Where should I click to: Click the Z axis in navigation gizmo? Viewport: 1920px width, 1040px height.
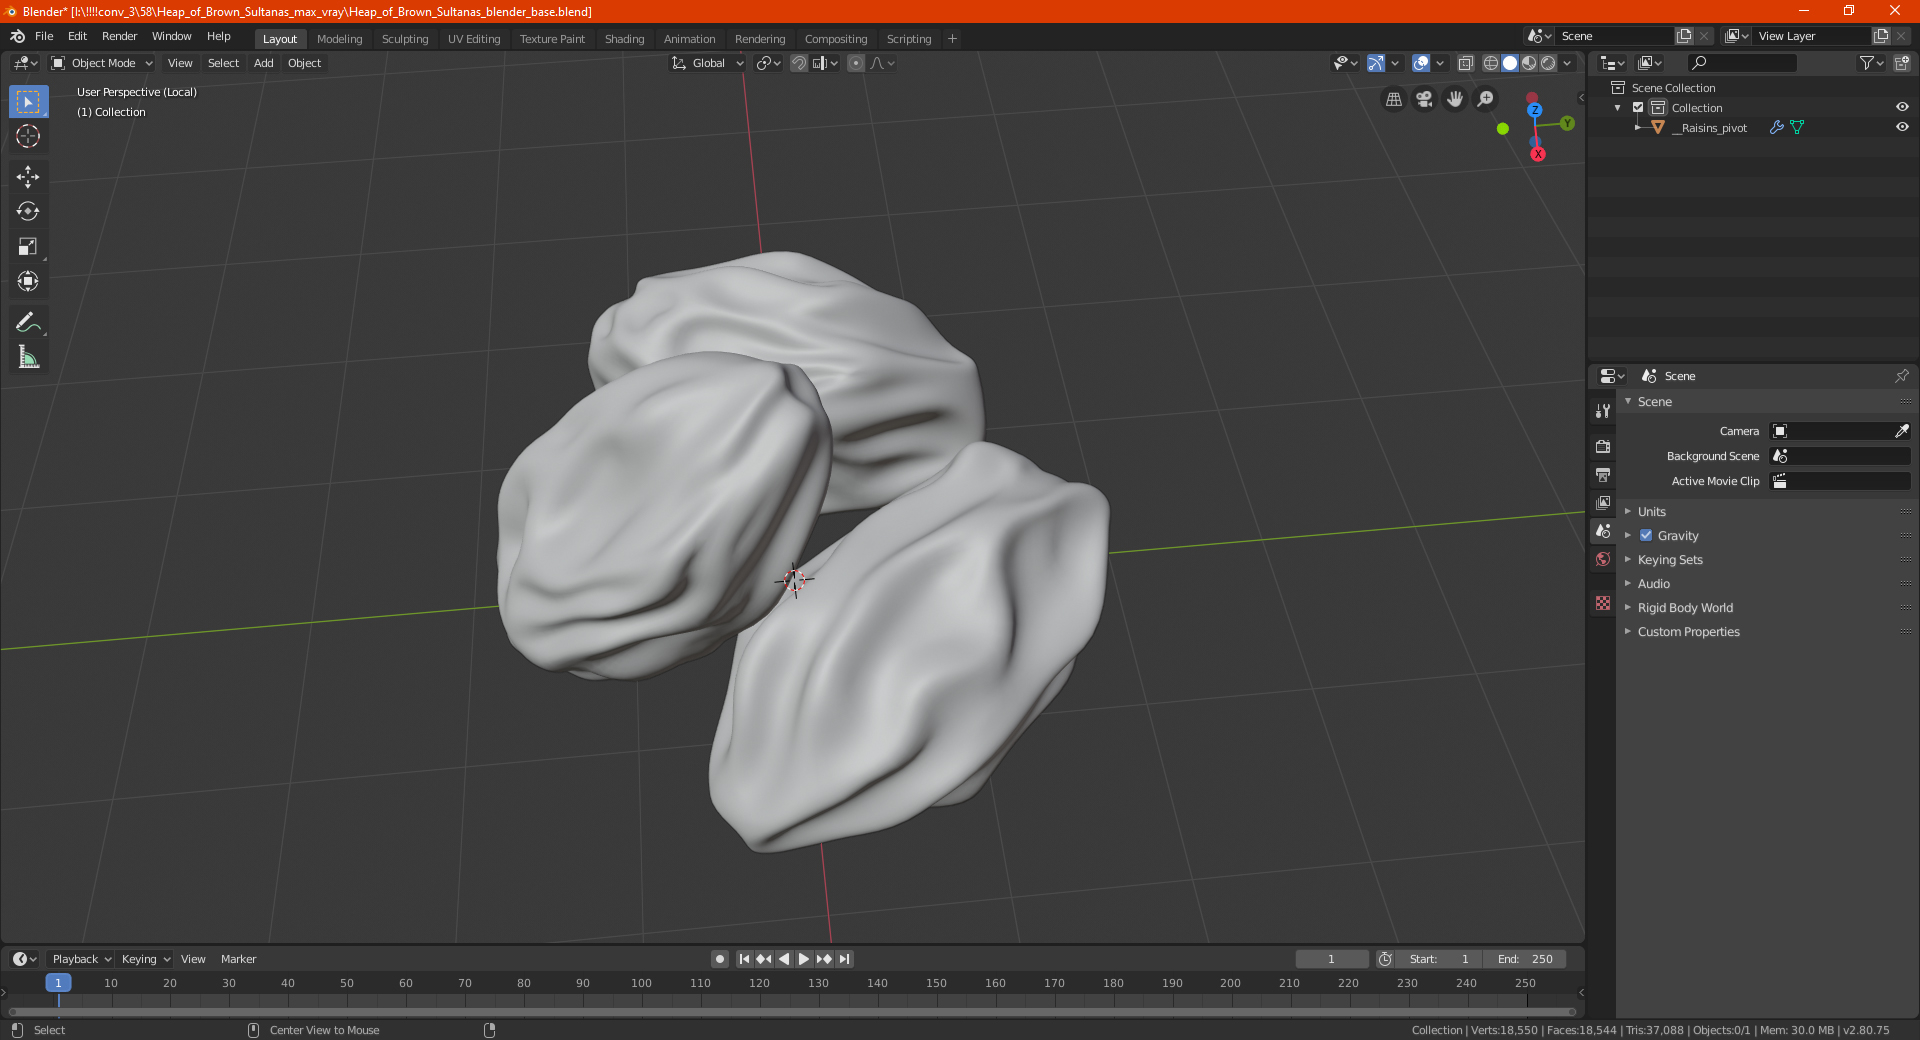[x=1534, y=110]
